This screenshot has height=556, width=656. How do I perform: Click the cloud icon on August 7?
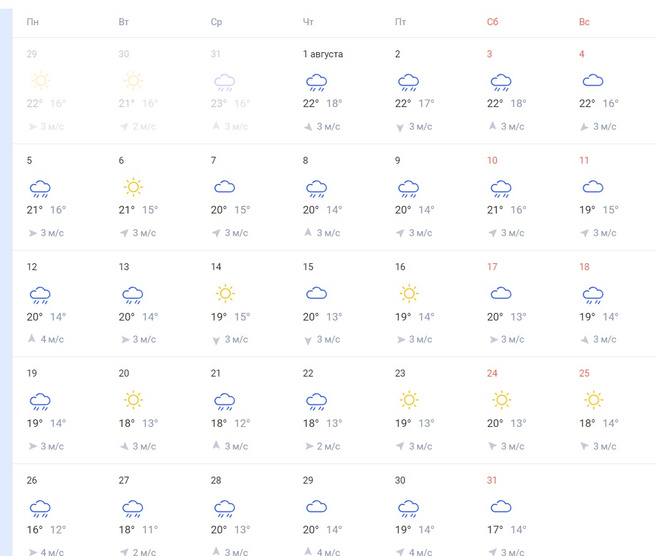click(x=223, y=187)
